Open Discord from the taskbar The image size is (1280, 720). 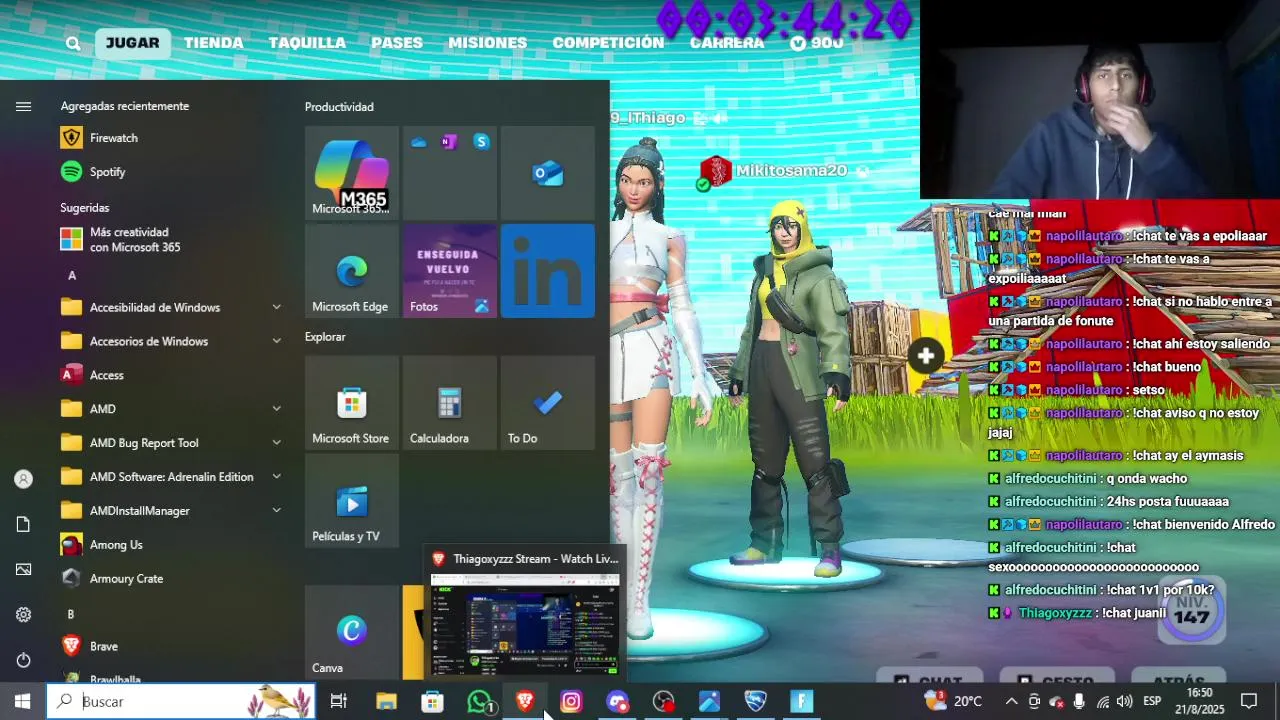click(x=617, y=702)
